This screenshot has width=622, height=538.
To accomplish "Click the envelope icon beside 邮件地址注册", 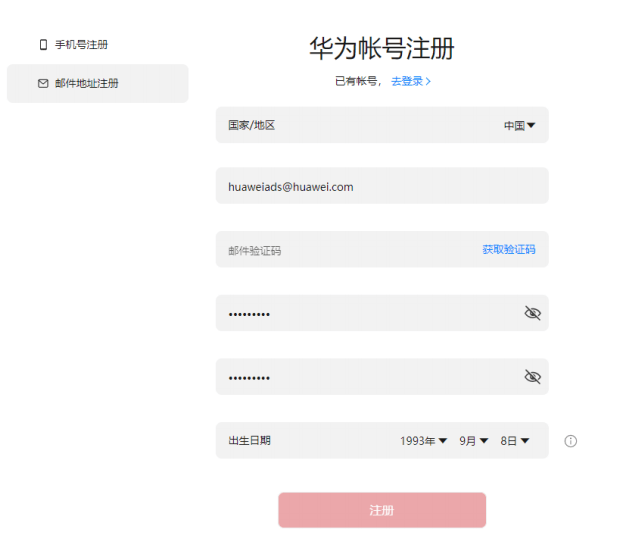I will pyautogui.click(x=43, y=83).
